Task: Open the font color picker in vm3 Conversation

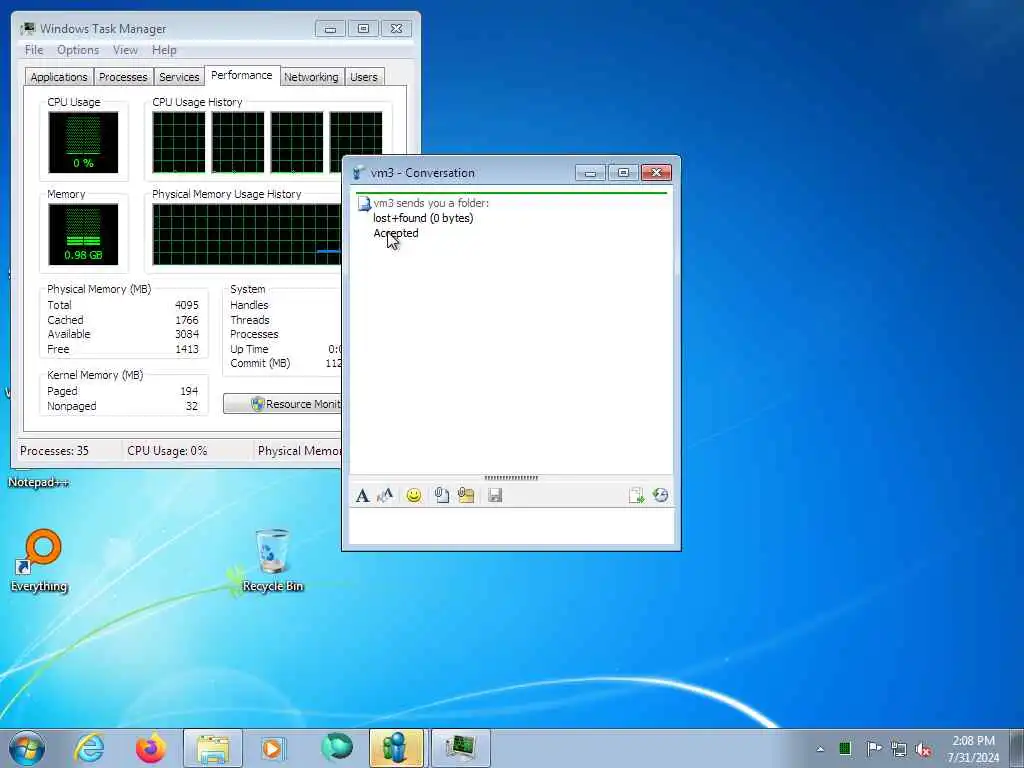Action: coord(385,496)
